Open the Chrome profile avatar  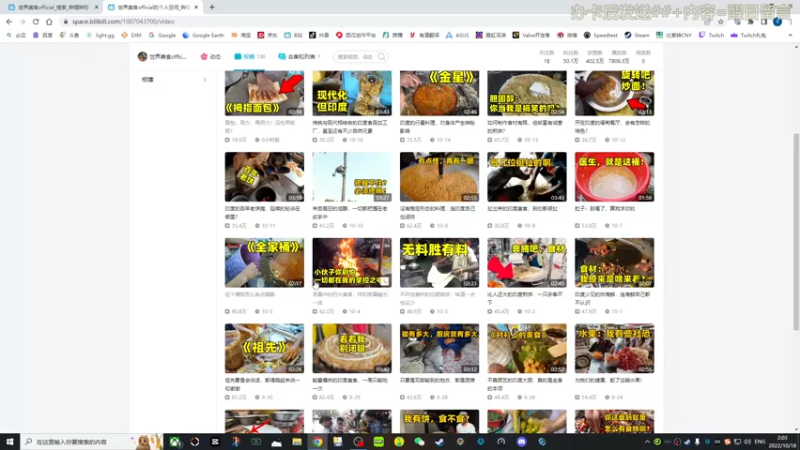[777, 22]
